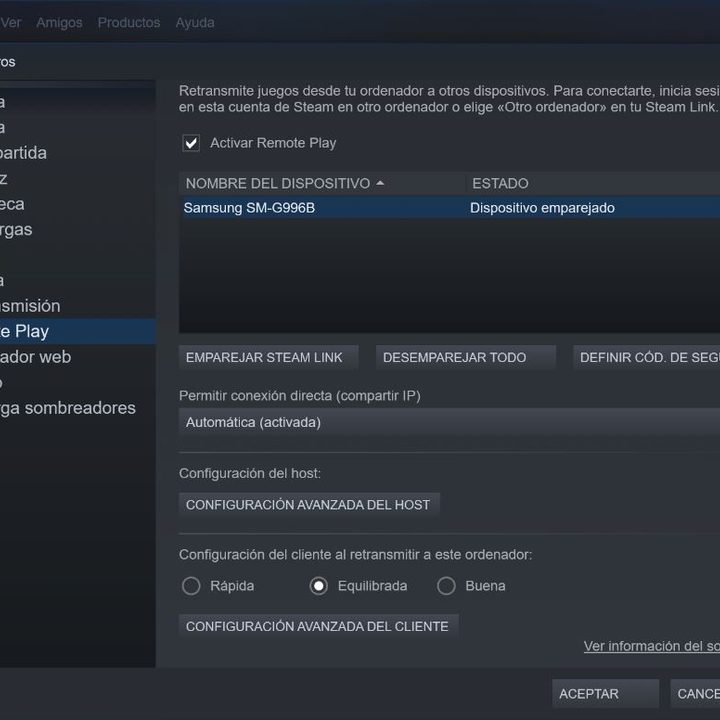Screen dimensions: 720x720
Task: Open the Ayuda menu
Action: coord(195,22)
